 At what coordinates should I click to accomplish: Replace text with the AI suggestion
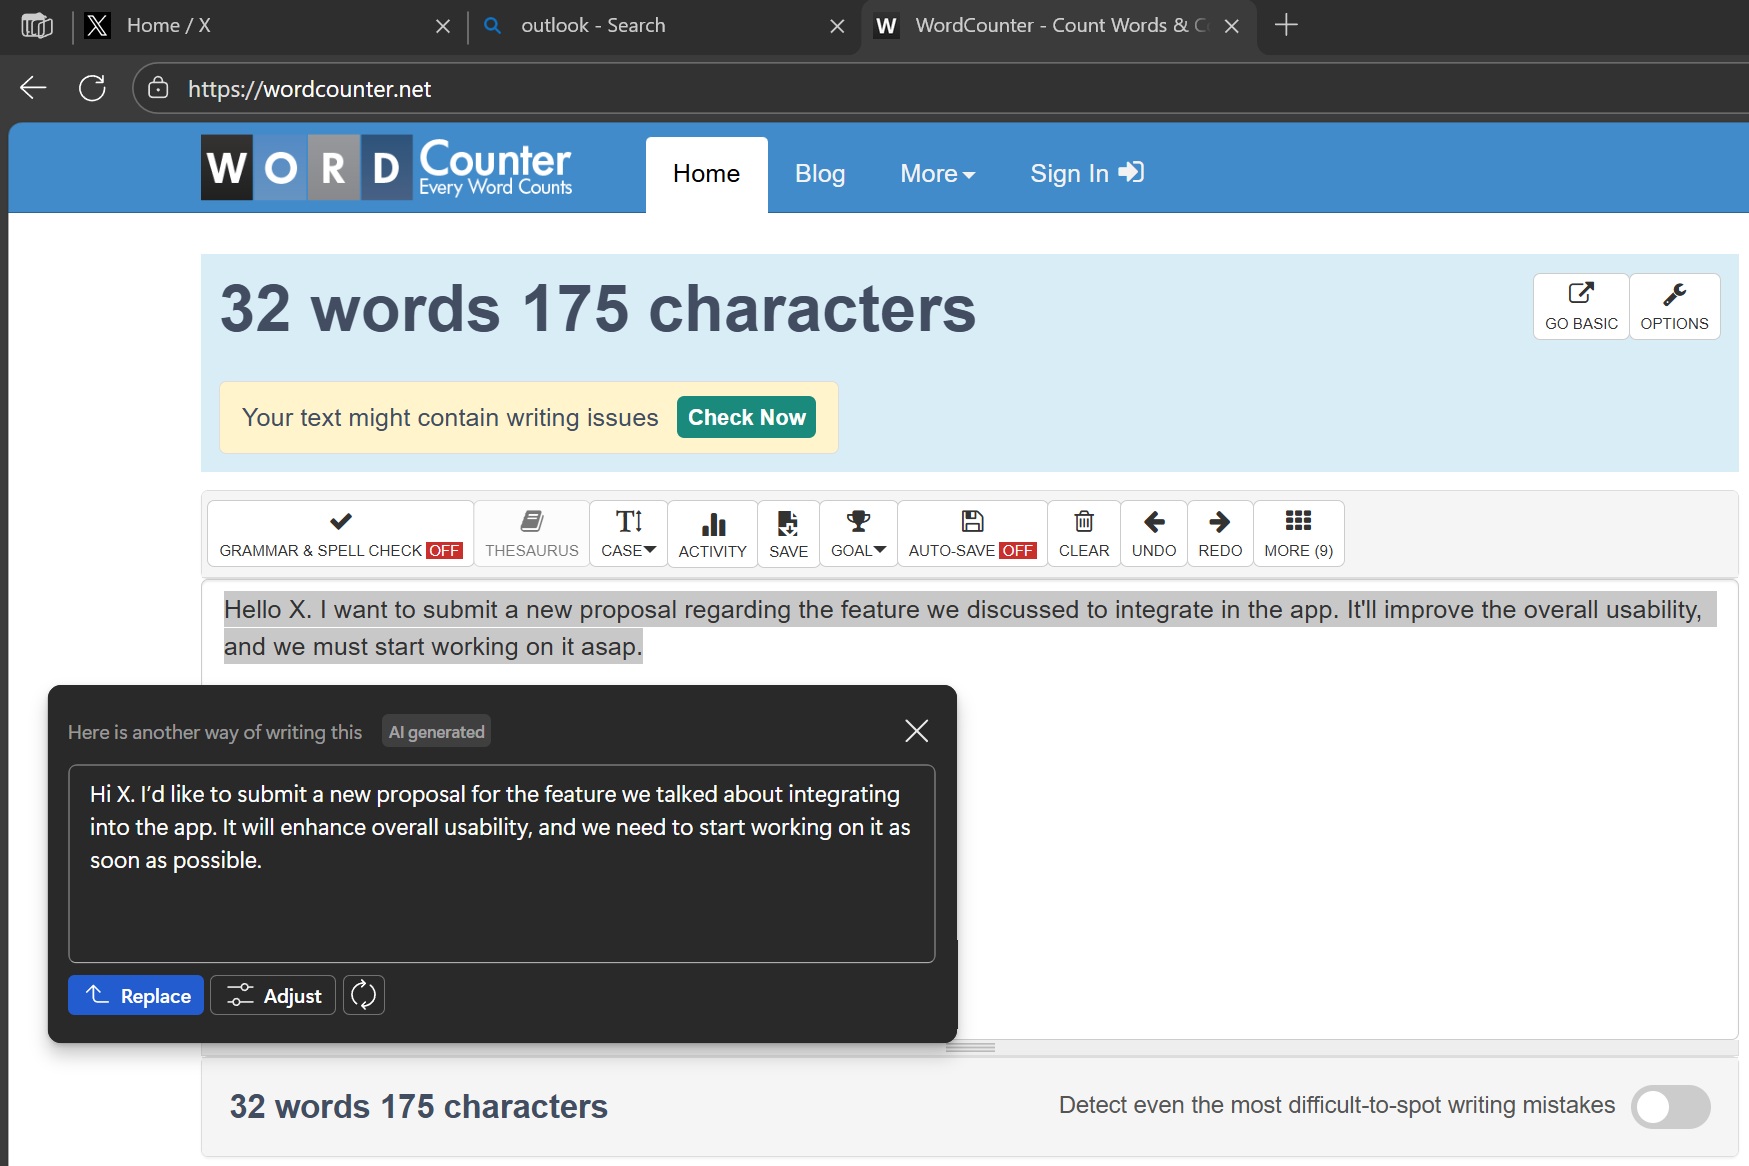tap(136, 995)
